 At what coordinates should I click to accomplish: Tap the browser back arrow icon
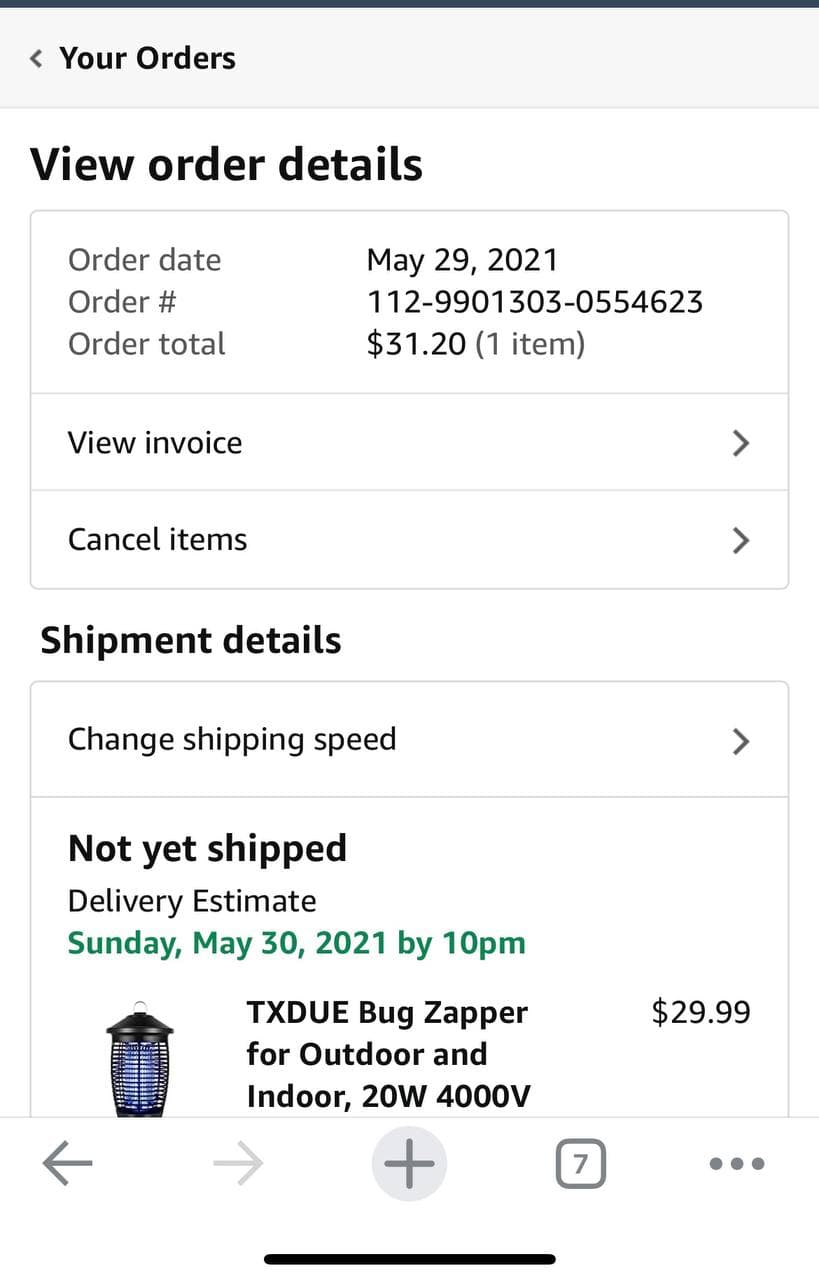pyautogui.click(x=68, y=1164)
